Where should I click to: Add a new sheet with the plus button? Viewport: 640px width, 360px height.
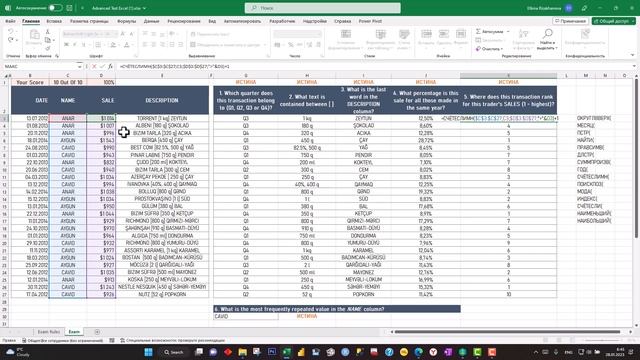tap(97, 332)
